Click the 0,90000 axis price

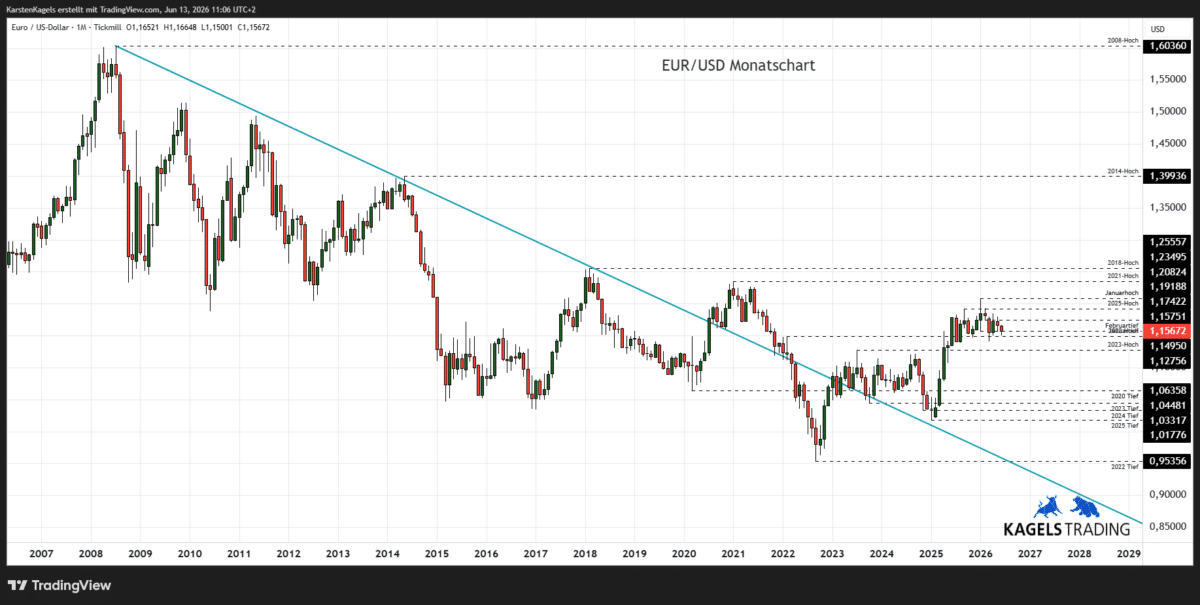pyautogui.click(x=1168, y=494)
